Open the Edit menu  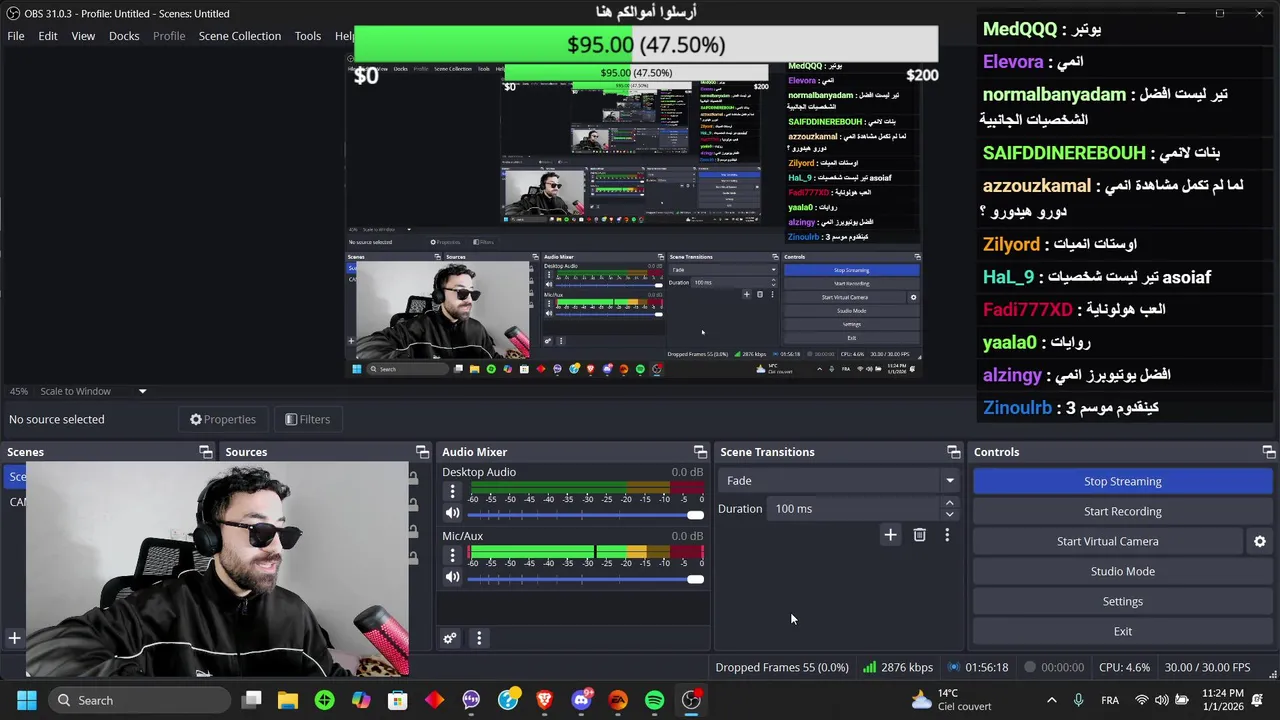(48, 36)
